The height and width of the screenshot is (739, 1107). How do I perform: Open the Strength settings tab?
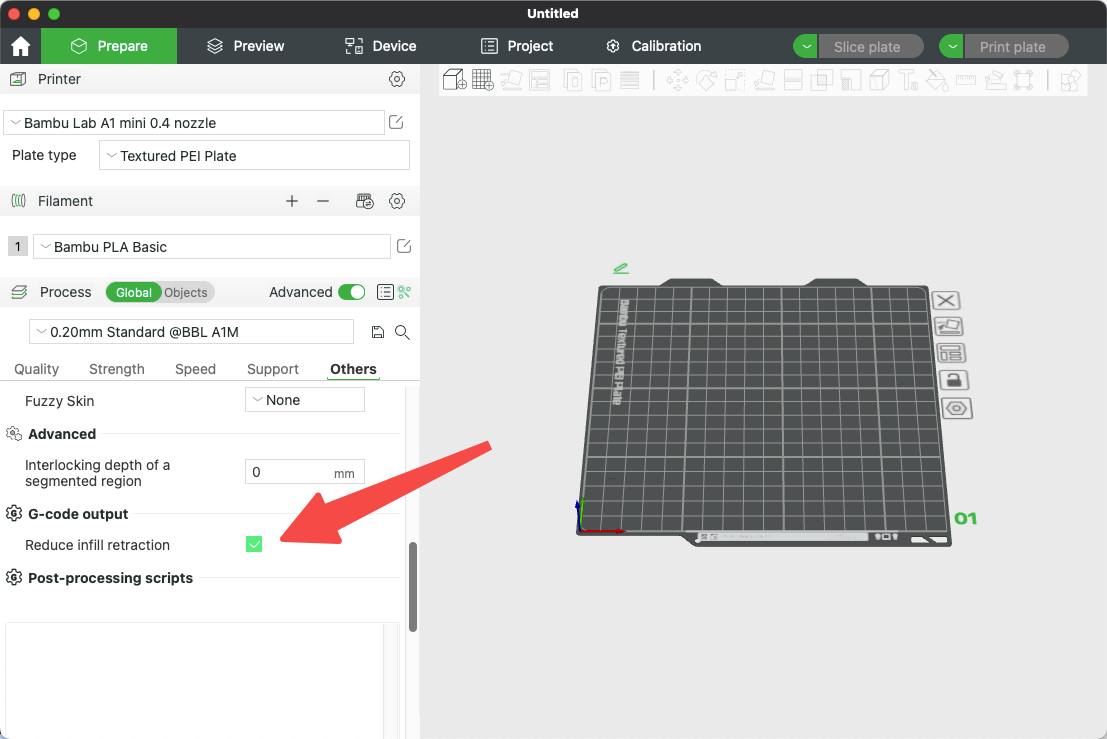116,369
